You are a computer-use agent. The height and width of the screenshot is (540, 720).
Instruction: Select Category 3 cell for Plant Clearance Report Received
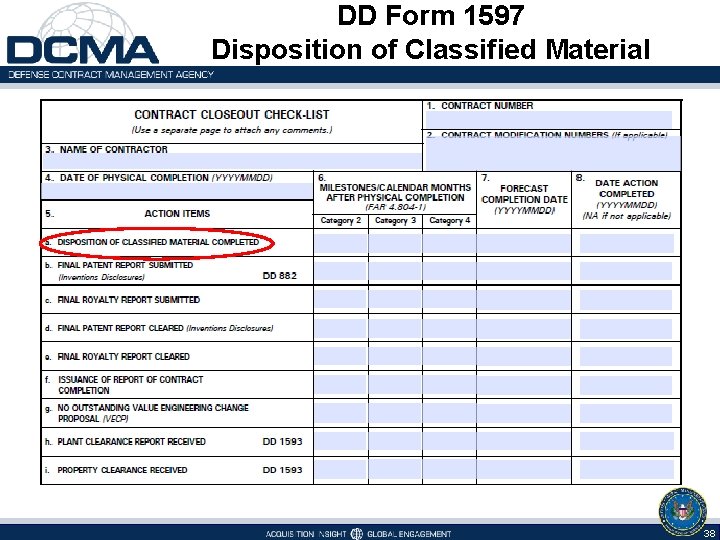pyautogui.click(x=395, y=442)
